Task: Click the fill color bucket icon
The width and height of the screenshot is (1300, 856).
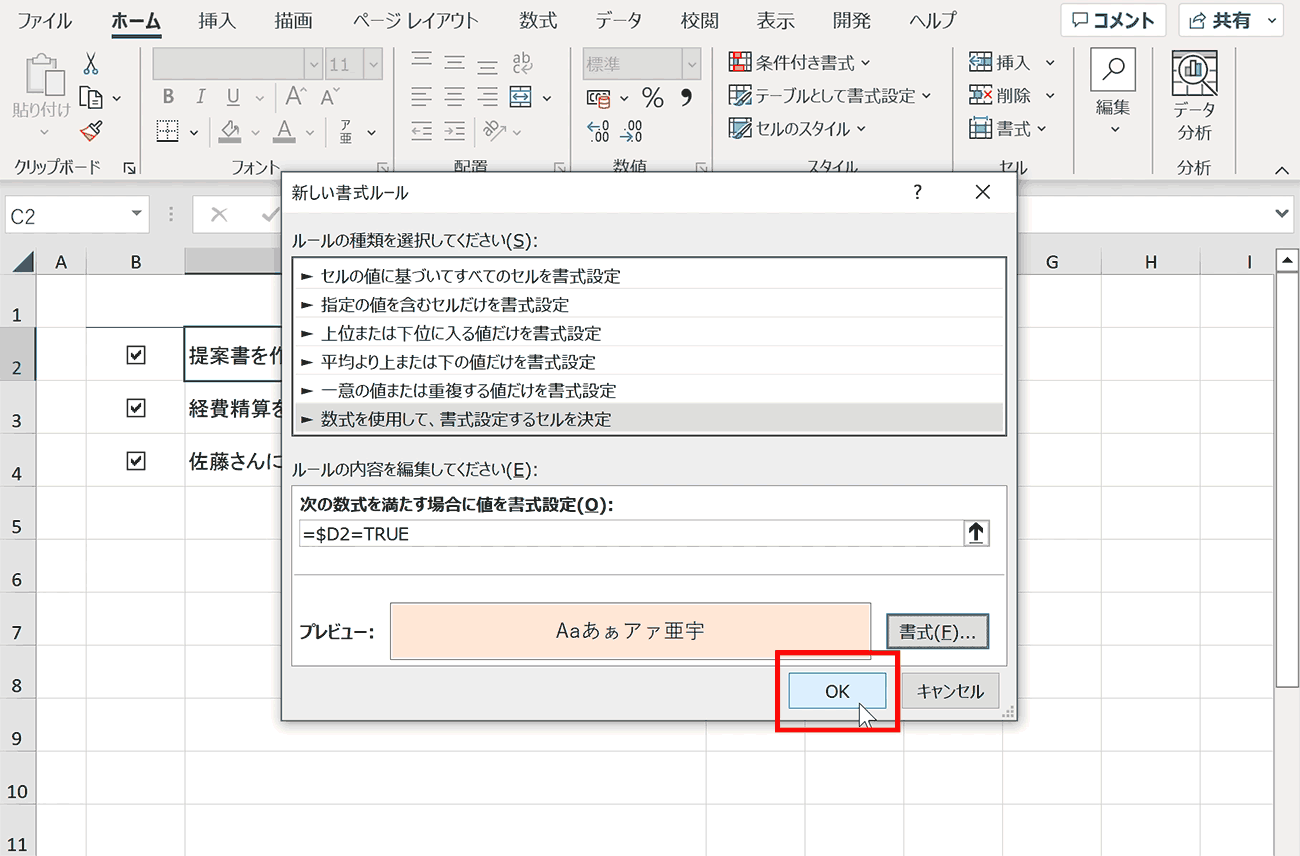Action: pyautogui.click(x=231, y=131)
